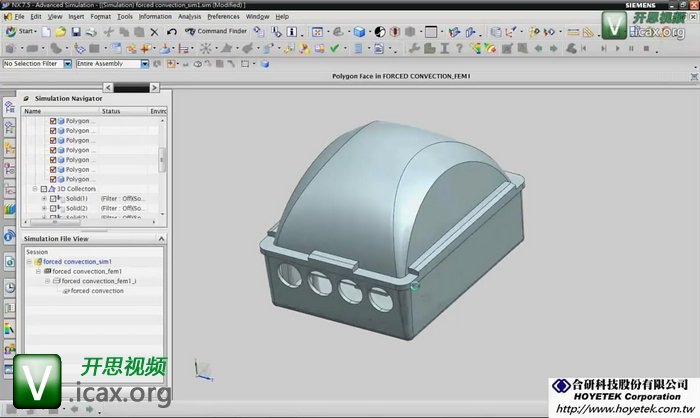This screenshot has width=700, height=418.
Task: Click the Open folder icon
Action: coord(60,32)
